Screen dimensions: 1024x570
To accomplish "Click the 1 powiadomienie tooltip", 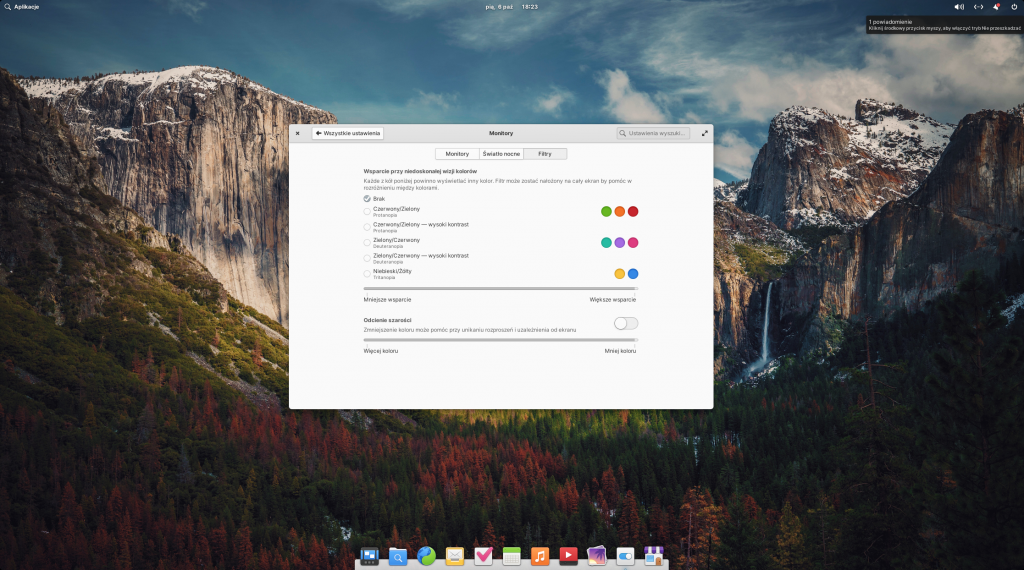I will point(944,25).
